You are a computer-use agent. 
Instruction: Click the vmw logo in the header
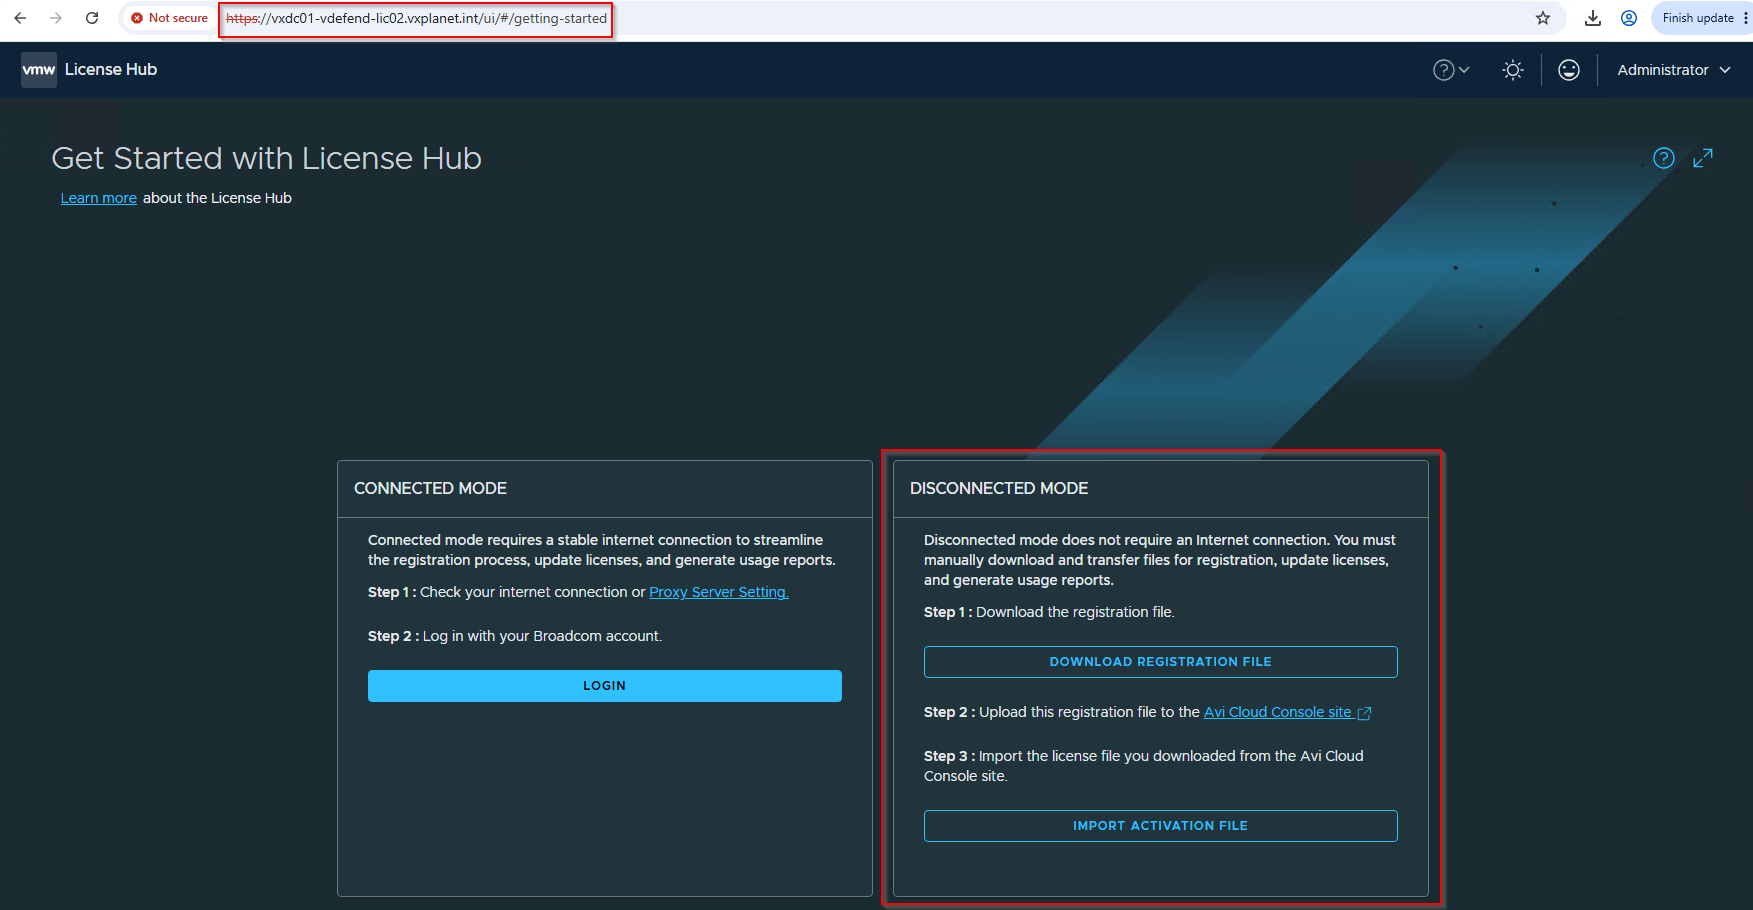pyautogui.click(x=39, y=70)
